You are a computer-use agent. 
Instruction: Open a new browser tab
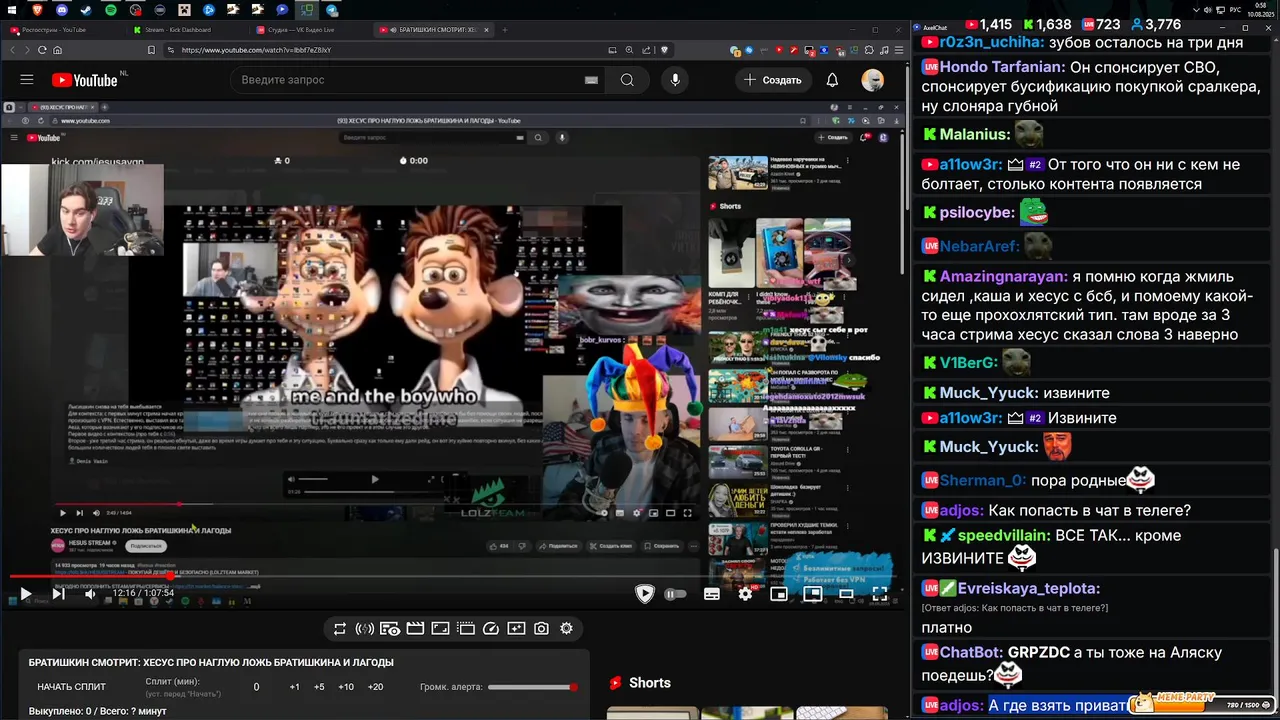point(507,30)
